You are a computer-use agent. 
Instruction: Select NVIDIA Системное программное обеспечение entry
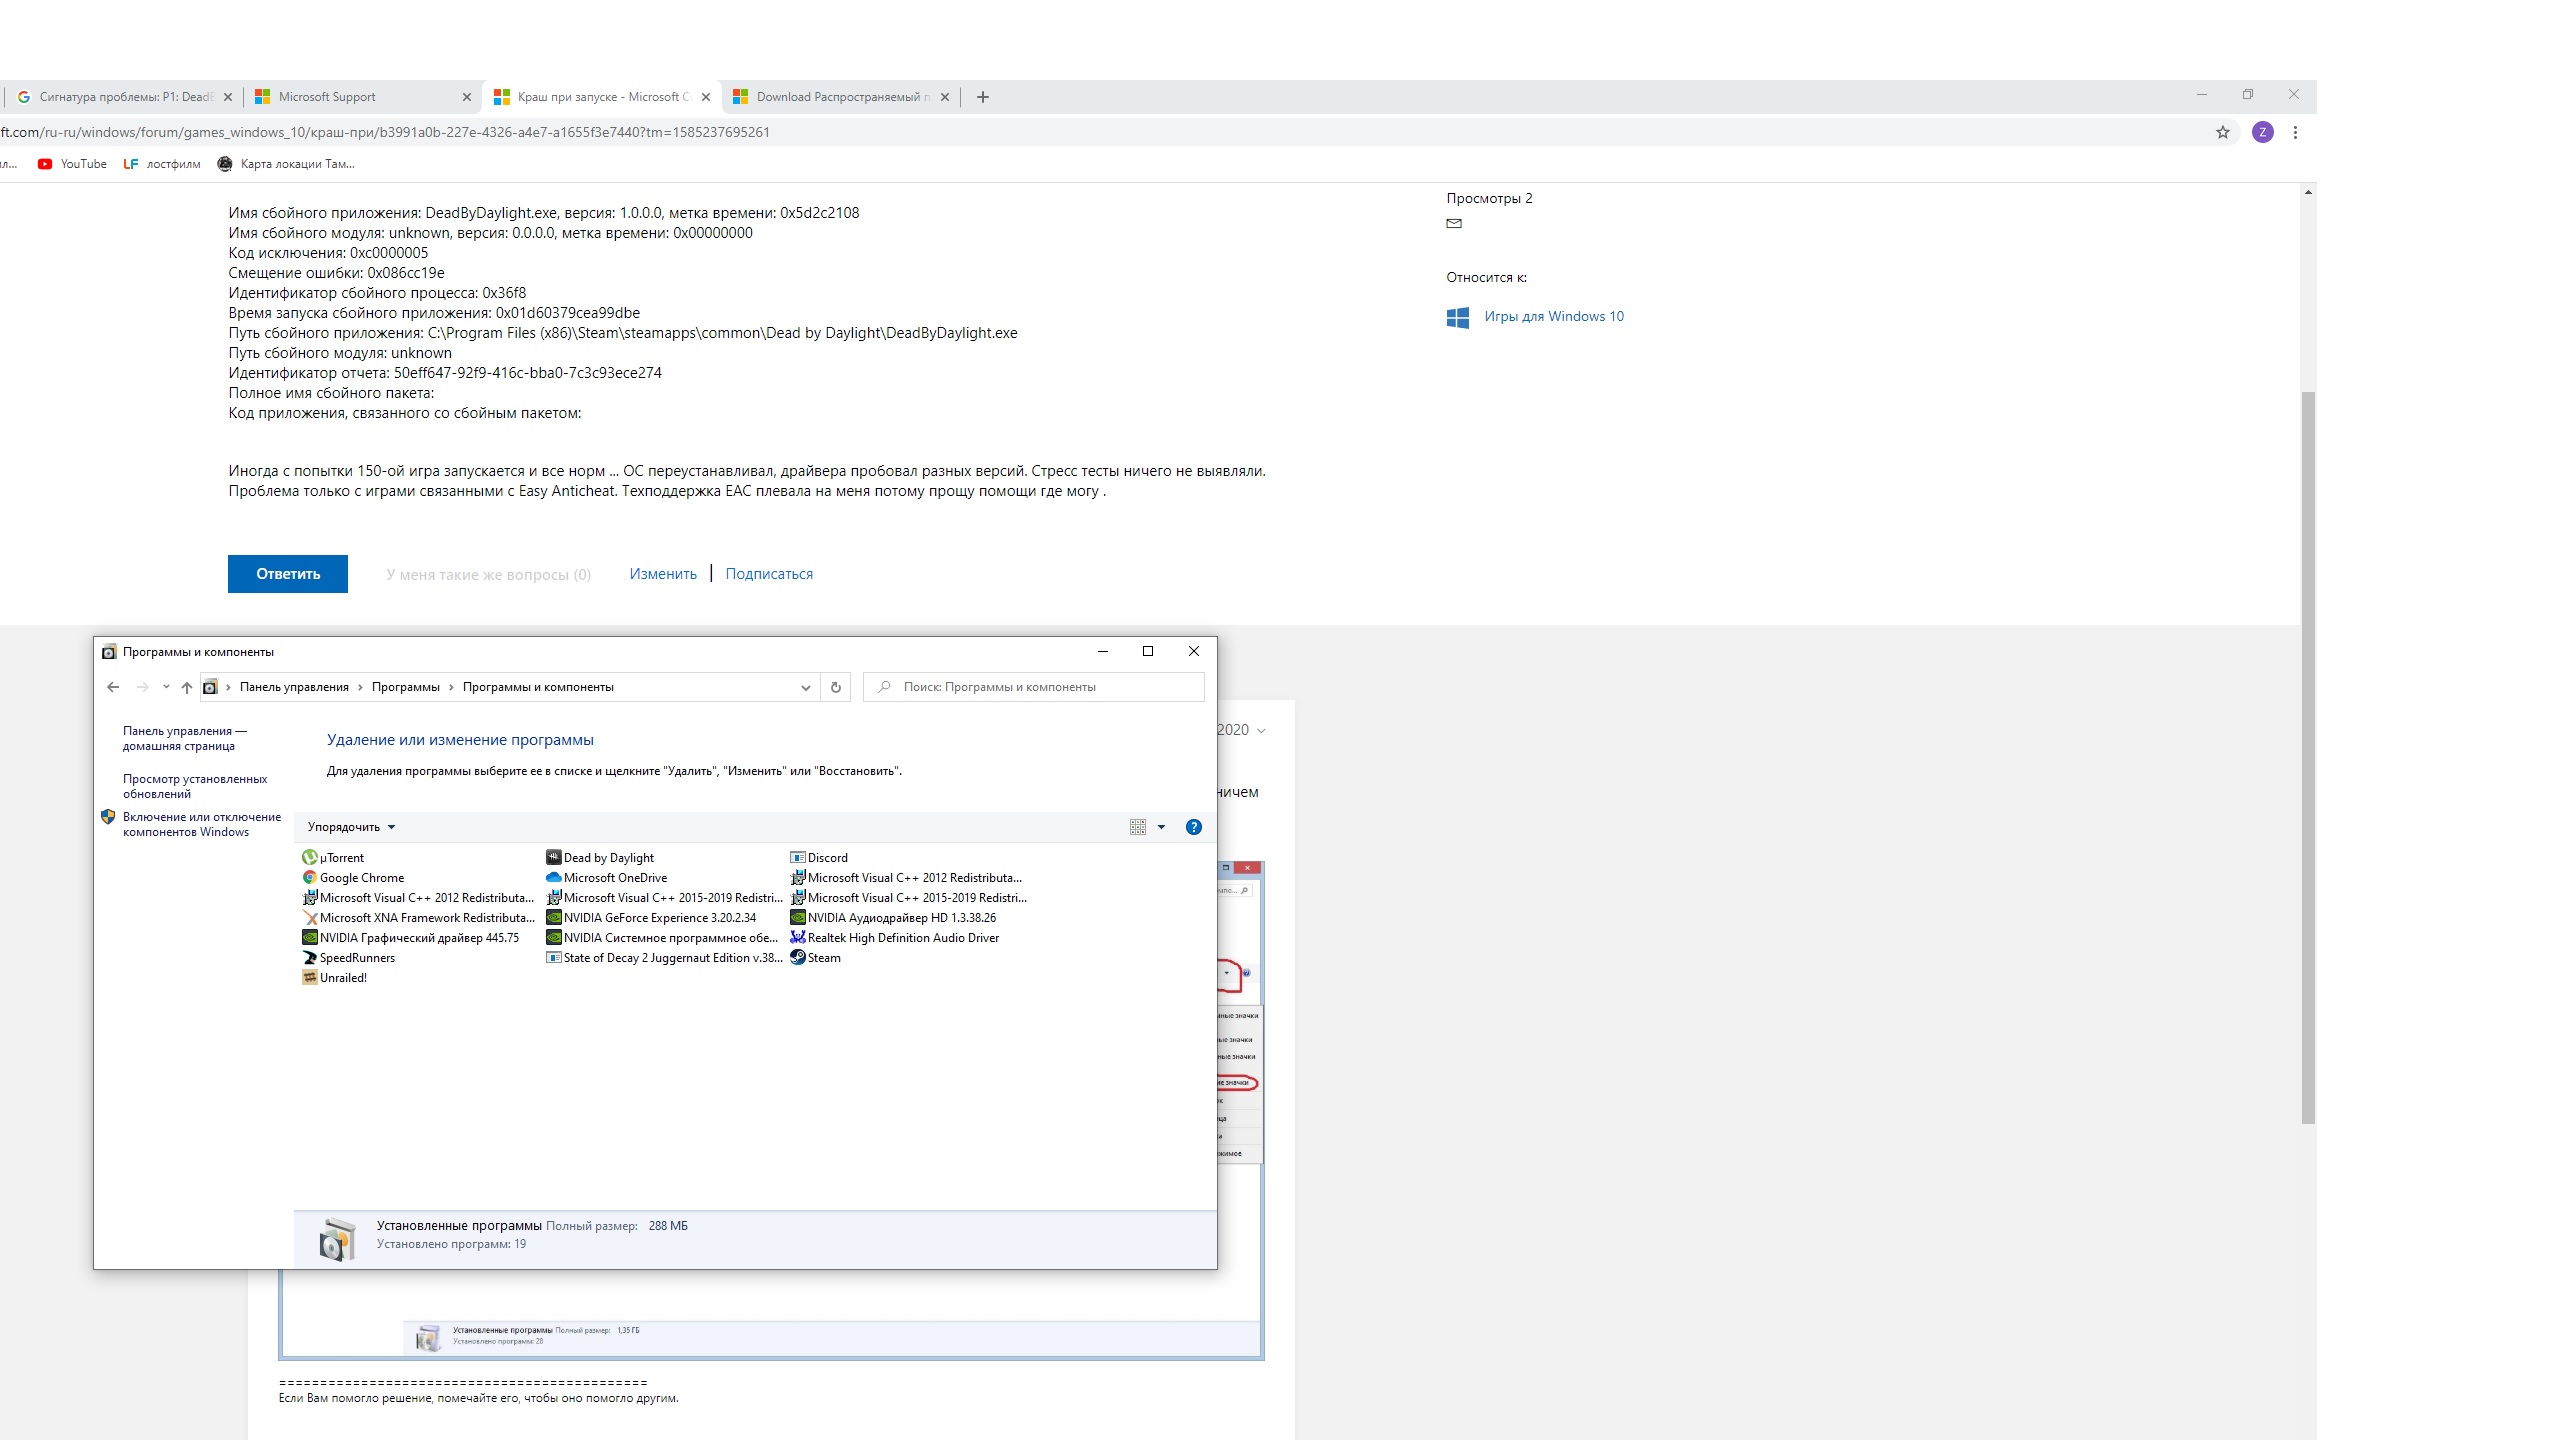tap(662, 938)
